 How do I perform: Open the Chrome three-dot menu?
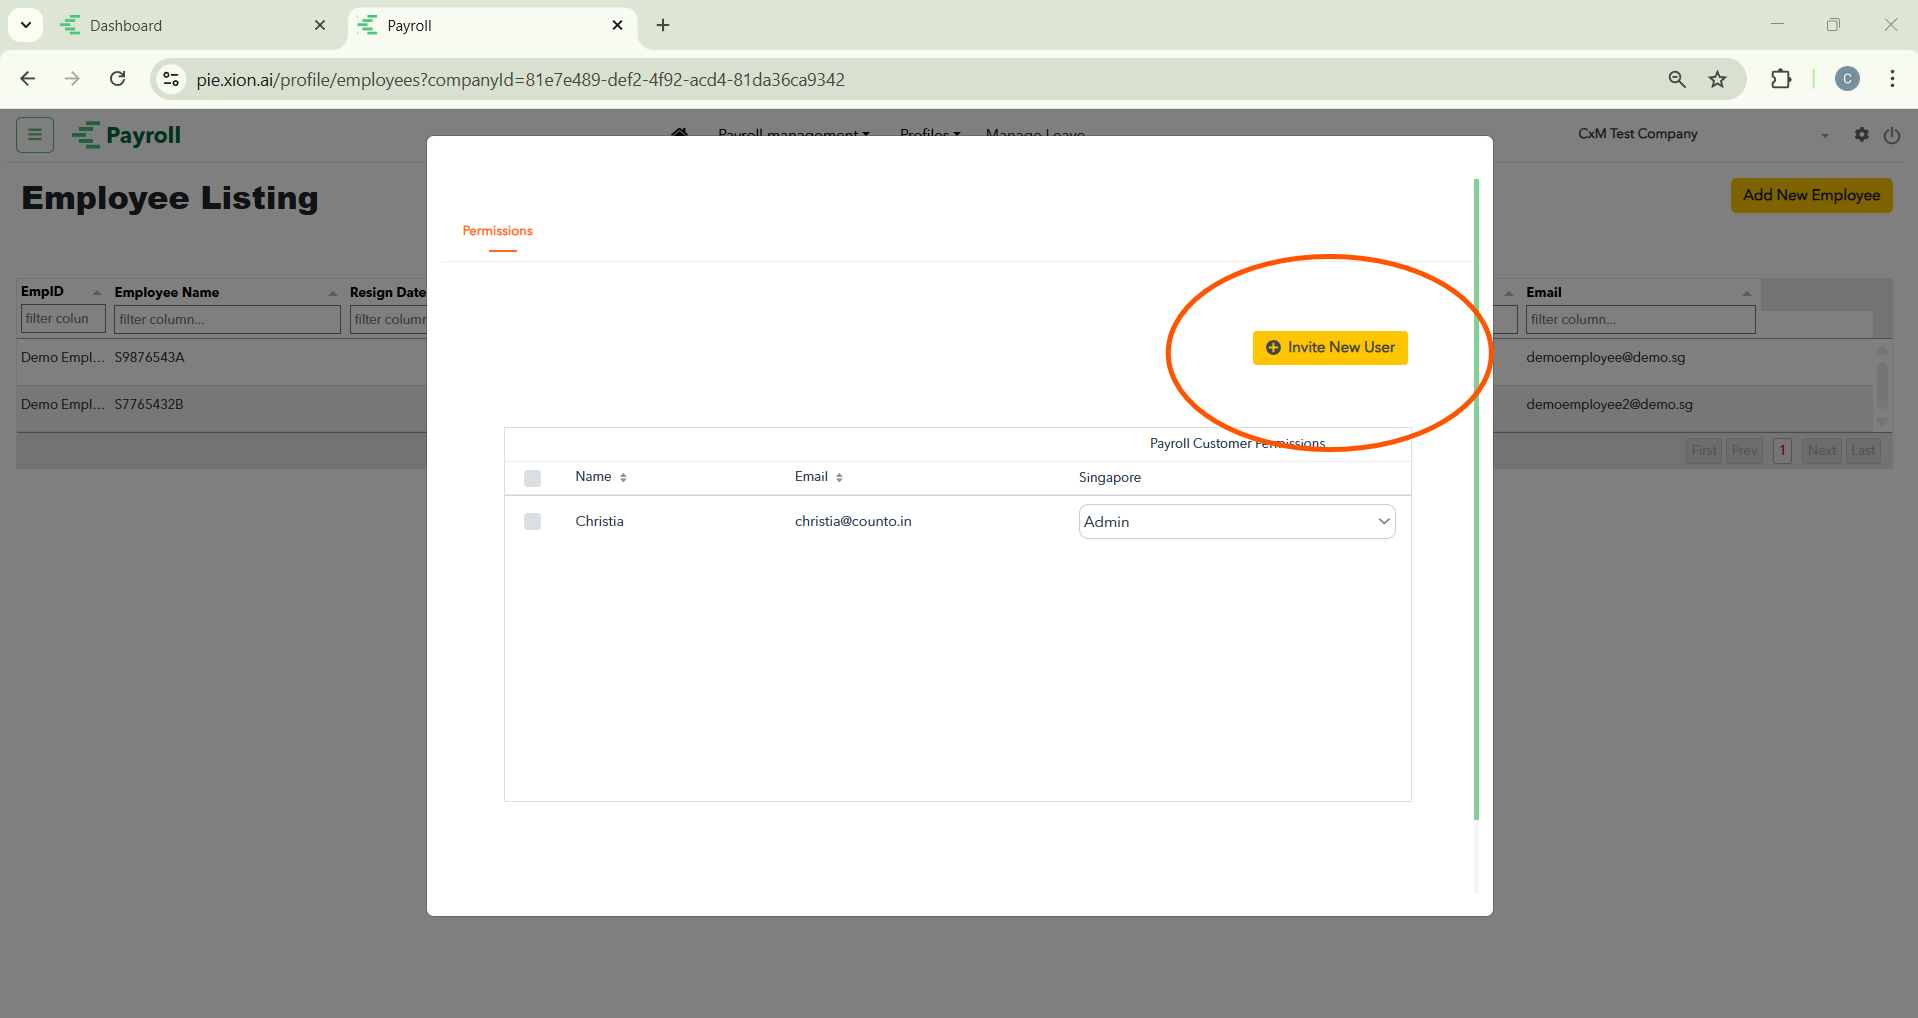click(x=1892, y=79)
